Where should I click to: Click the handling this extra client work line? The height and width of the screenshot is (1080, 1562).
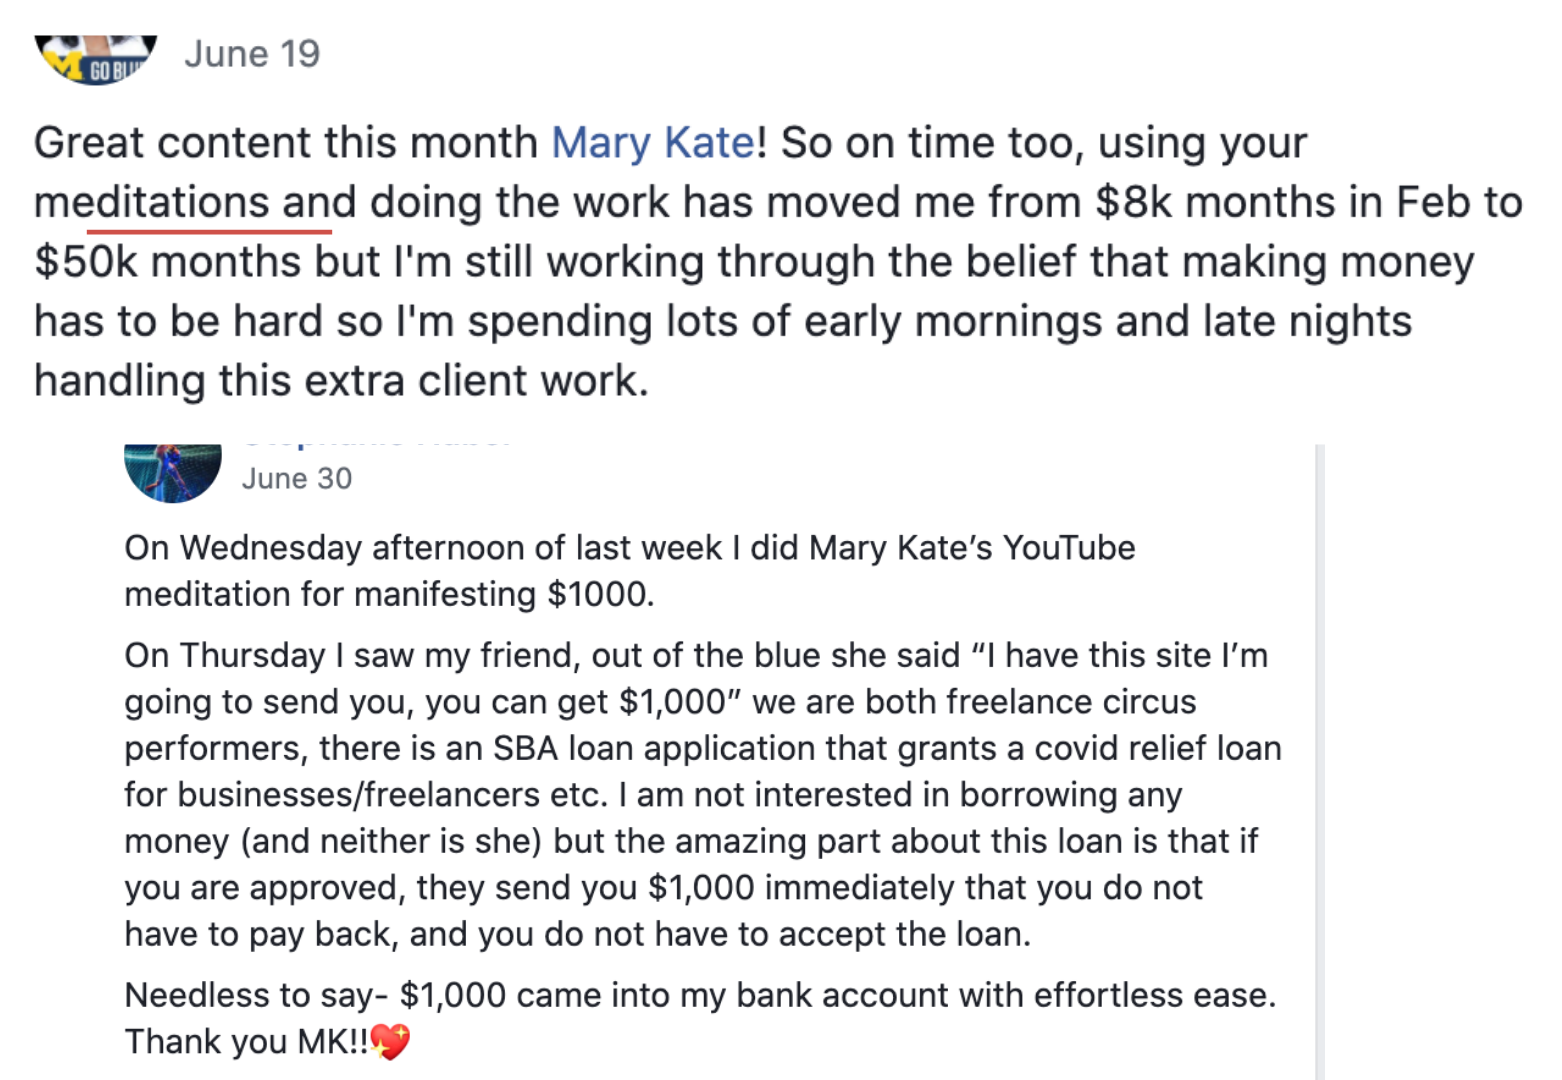coord(341,381)
